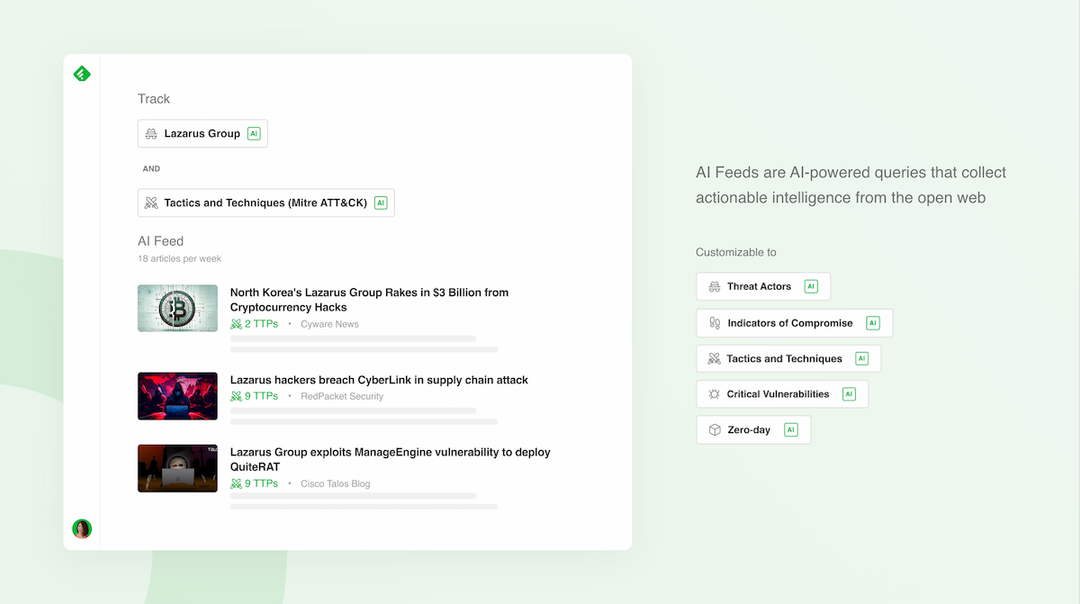The image size is (1080, 604).
Task: Click the crossed-swords icon on the Mitre ATT&CK chip
Action: click(x=152, y=202)
